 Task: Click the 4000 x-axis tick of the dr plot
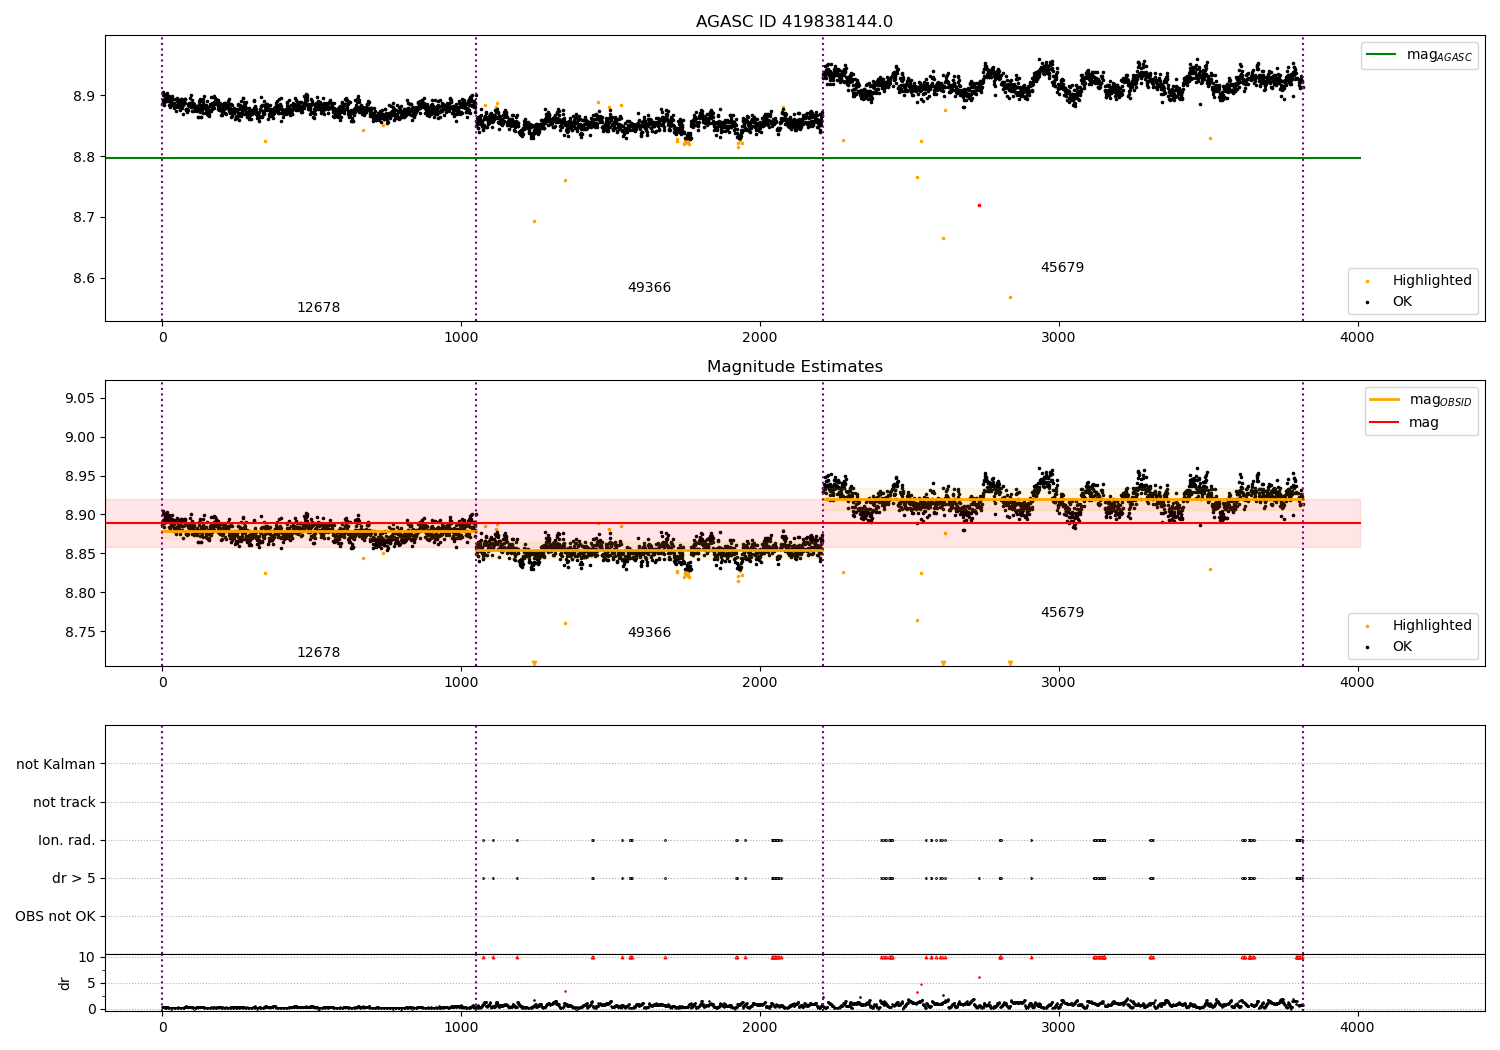[x=1357, y=1027]
